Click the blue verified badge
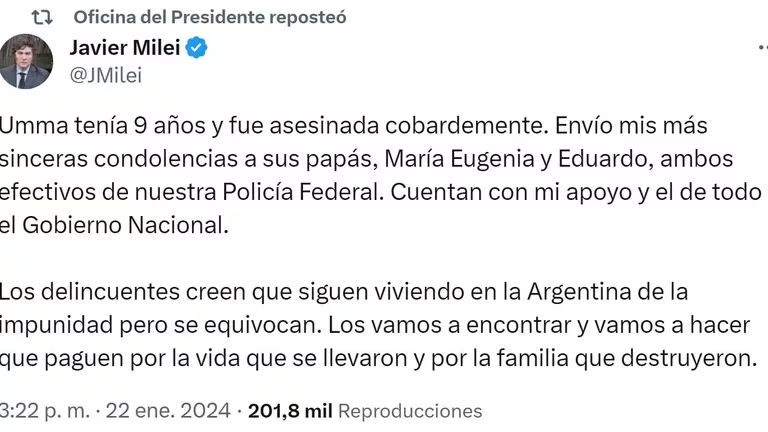This screenshot has width=768, height=432. (x=196, y=48)
